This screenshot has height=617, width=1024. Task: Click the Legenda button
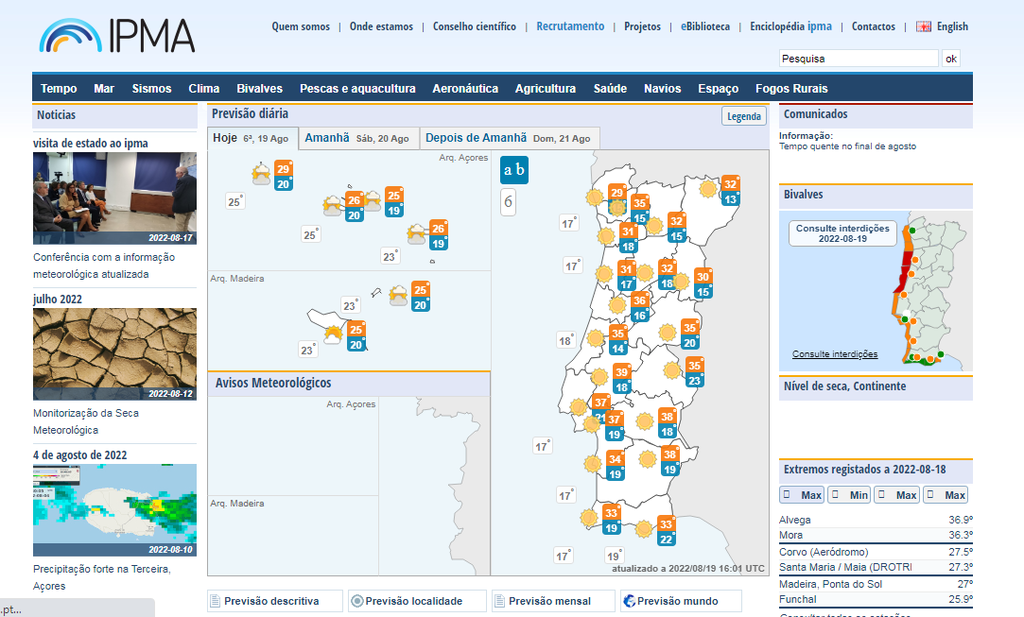point(744,116)
